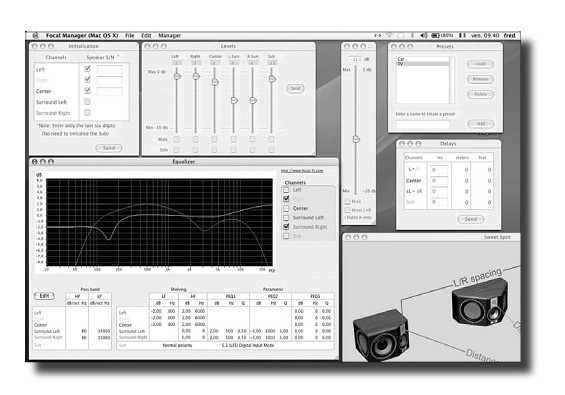Click the Send button in Delays window
This screenshot has height=395, width=565.
pyautogui.click(x=471, y=219)
